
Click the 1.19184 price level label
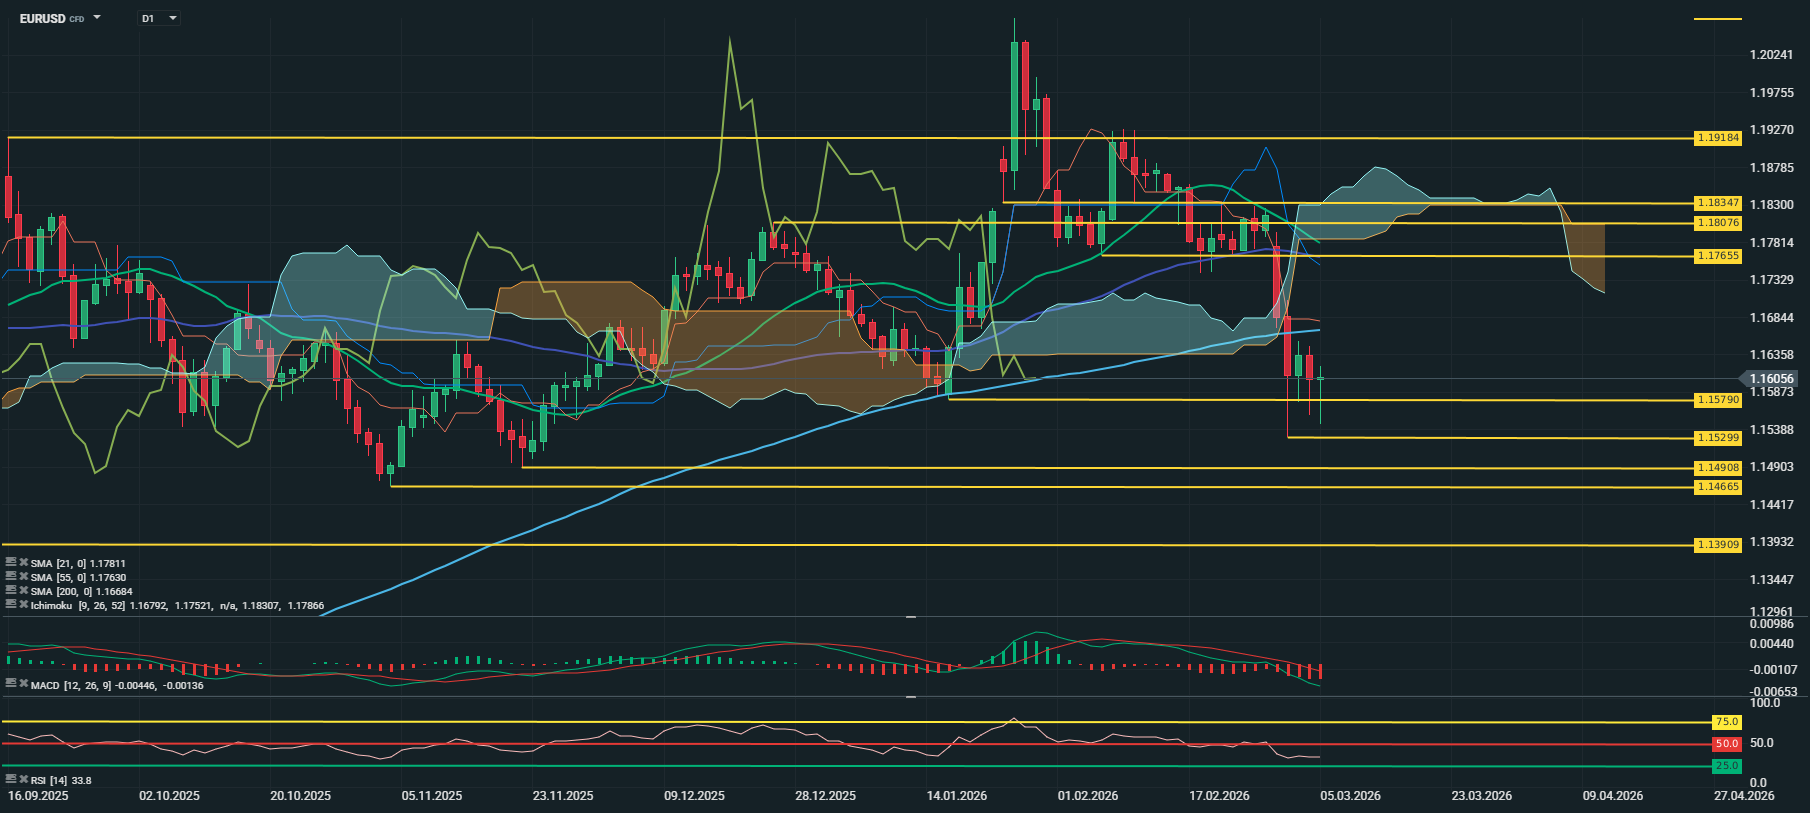tap(1718, 138)
